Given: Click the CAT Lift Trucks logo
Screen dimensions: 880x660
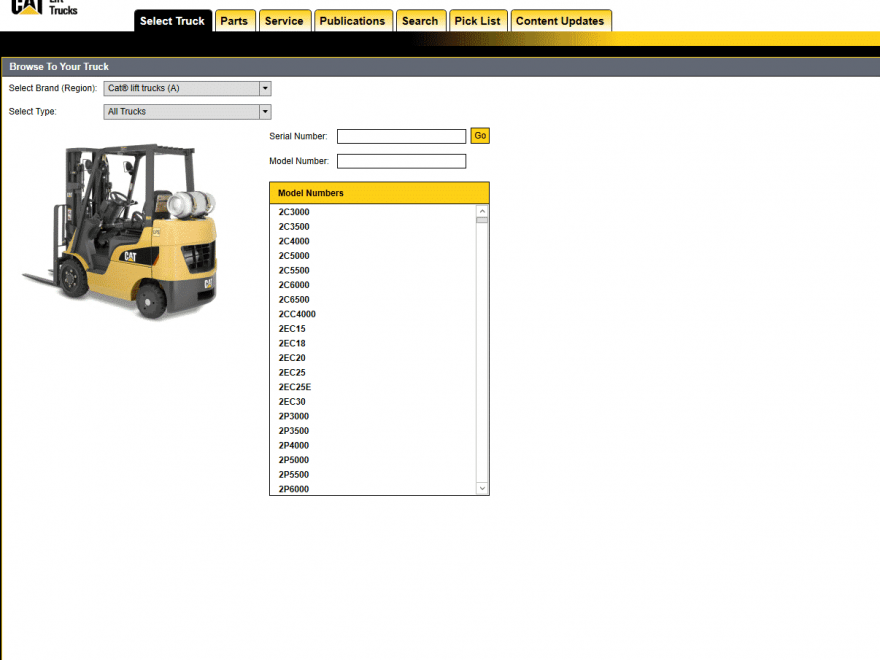Looking at the screenshot, I should click(44, 7).
